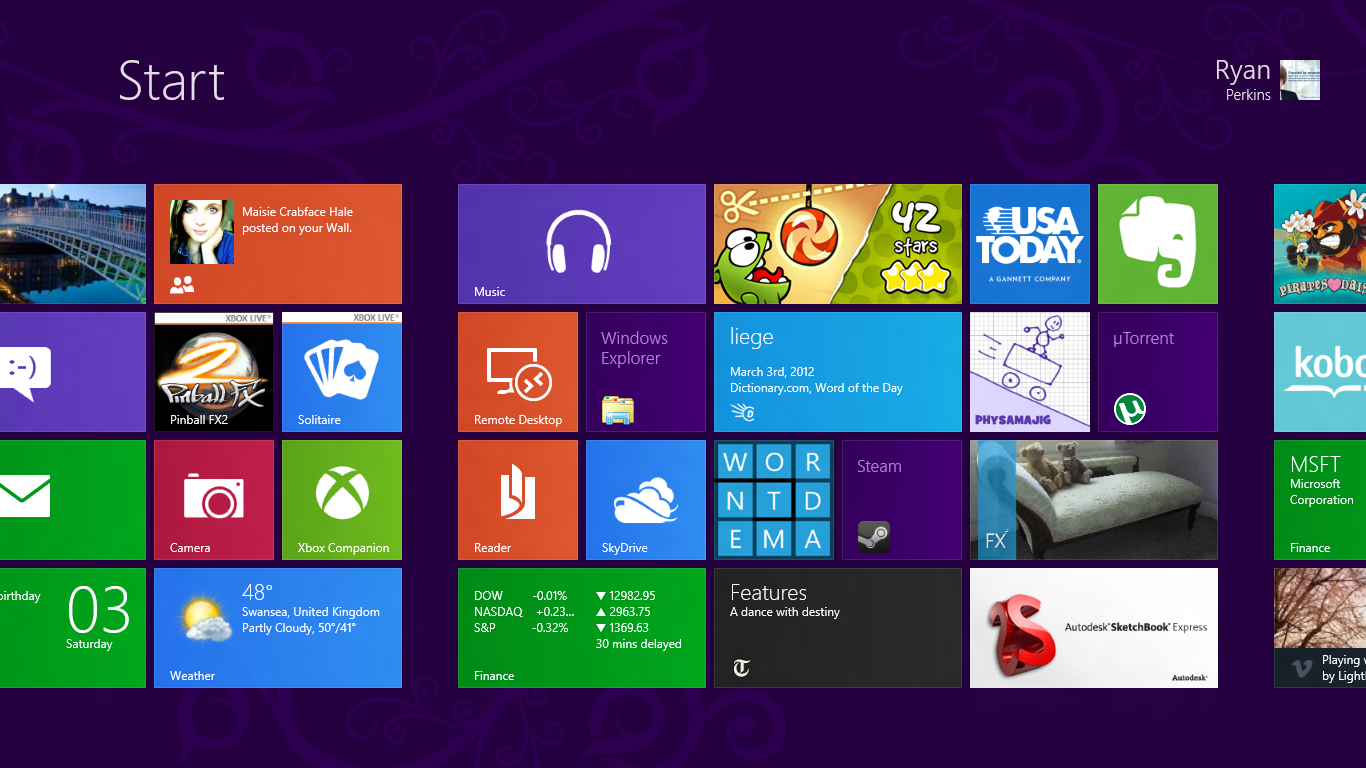Launch Steam from its tile

tap(902, 500)
